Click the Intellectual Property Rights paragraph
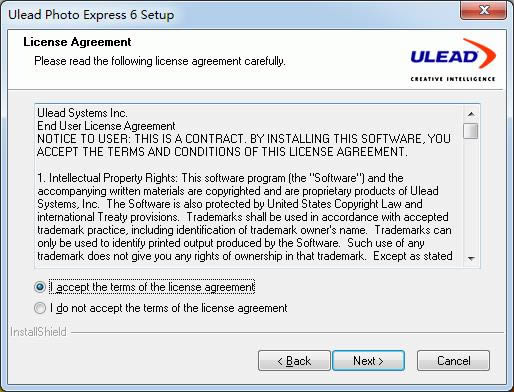Screen dimensions: 514x392 [x=245, y=217]
